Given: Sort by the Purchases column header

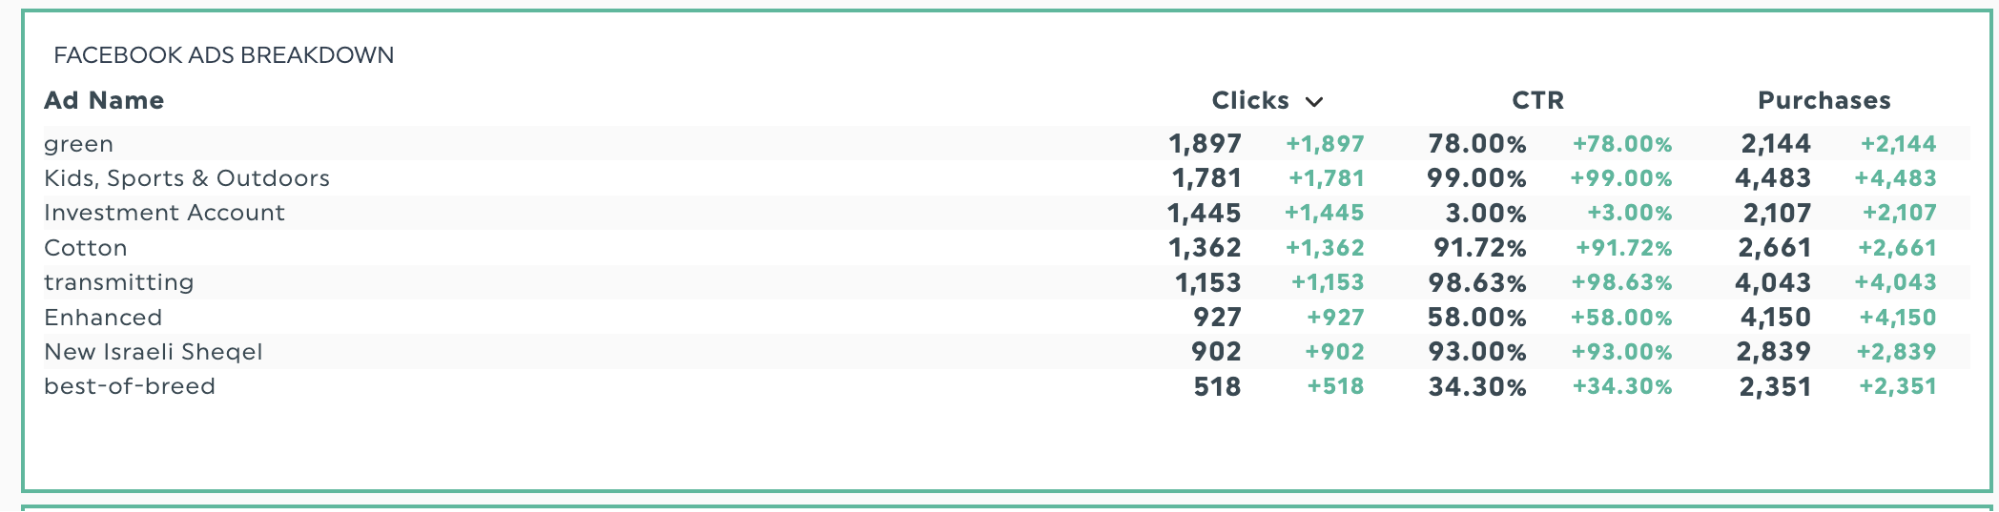Looking at the screenshot, I should (1824, 101).
